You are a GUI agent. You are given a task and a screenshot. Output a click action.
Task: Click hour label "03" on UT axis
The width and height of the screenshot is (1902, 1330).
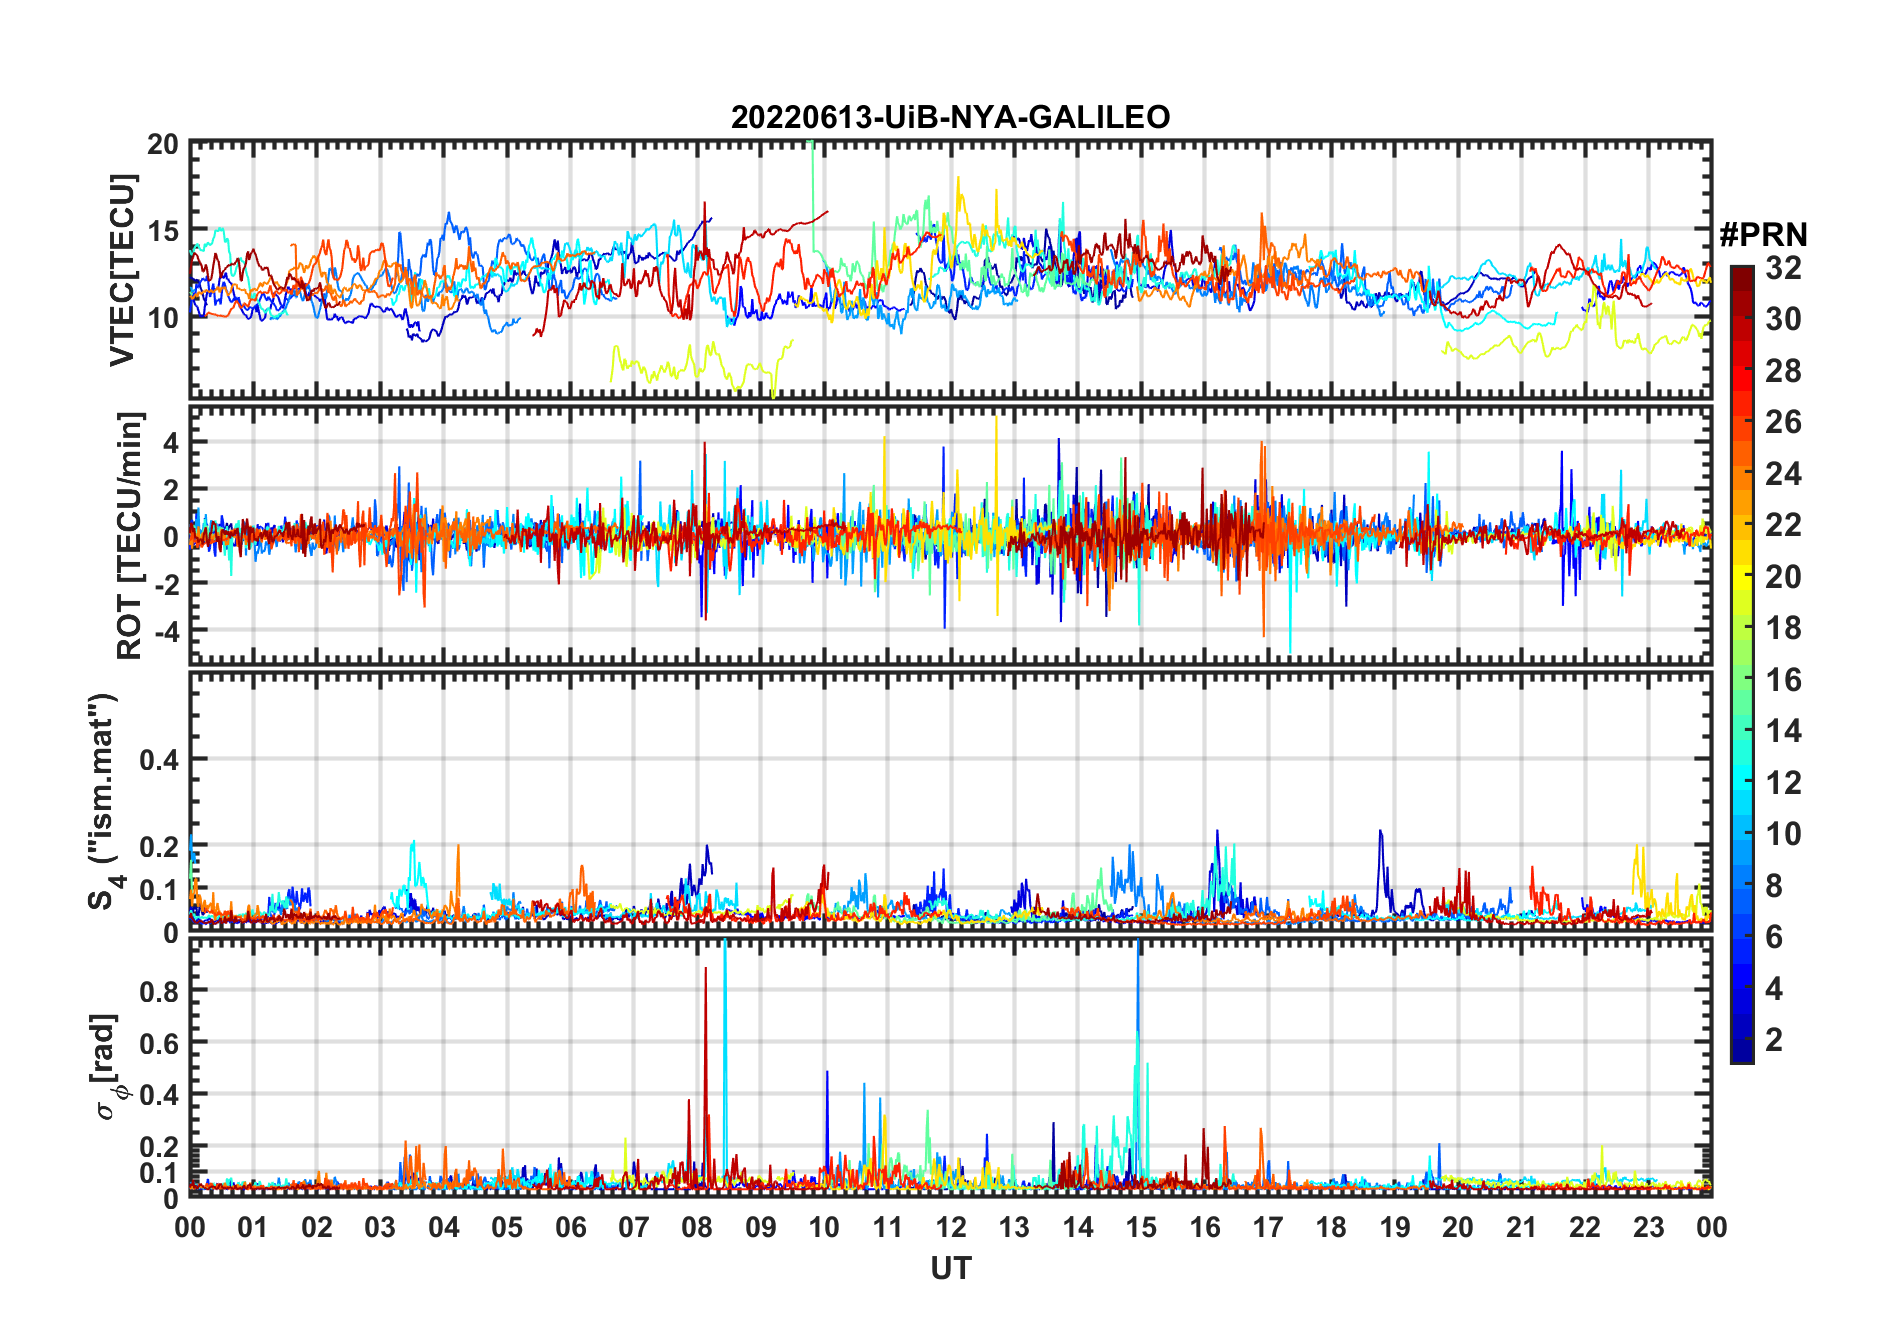pyautogui.click(x=380, y=1227)
